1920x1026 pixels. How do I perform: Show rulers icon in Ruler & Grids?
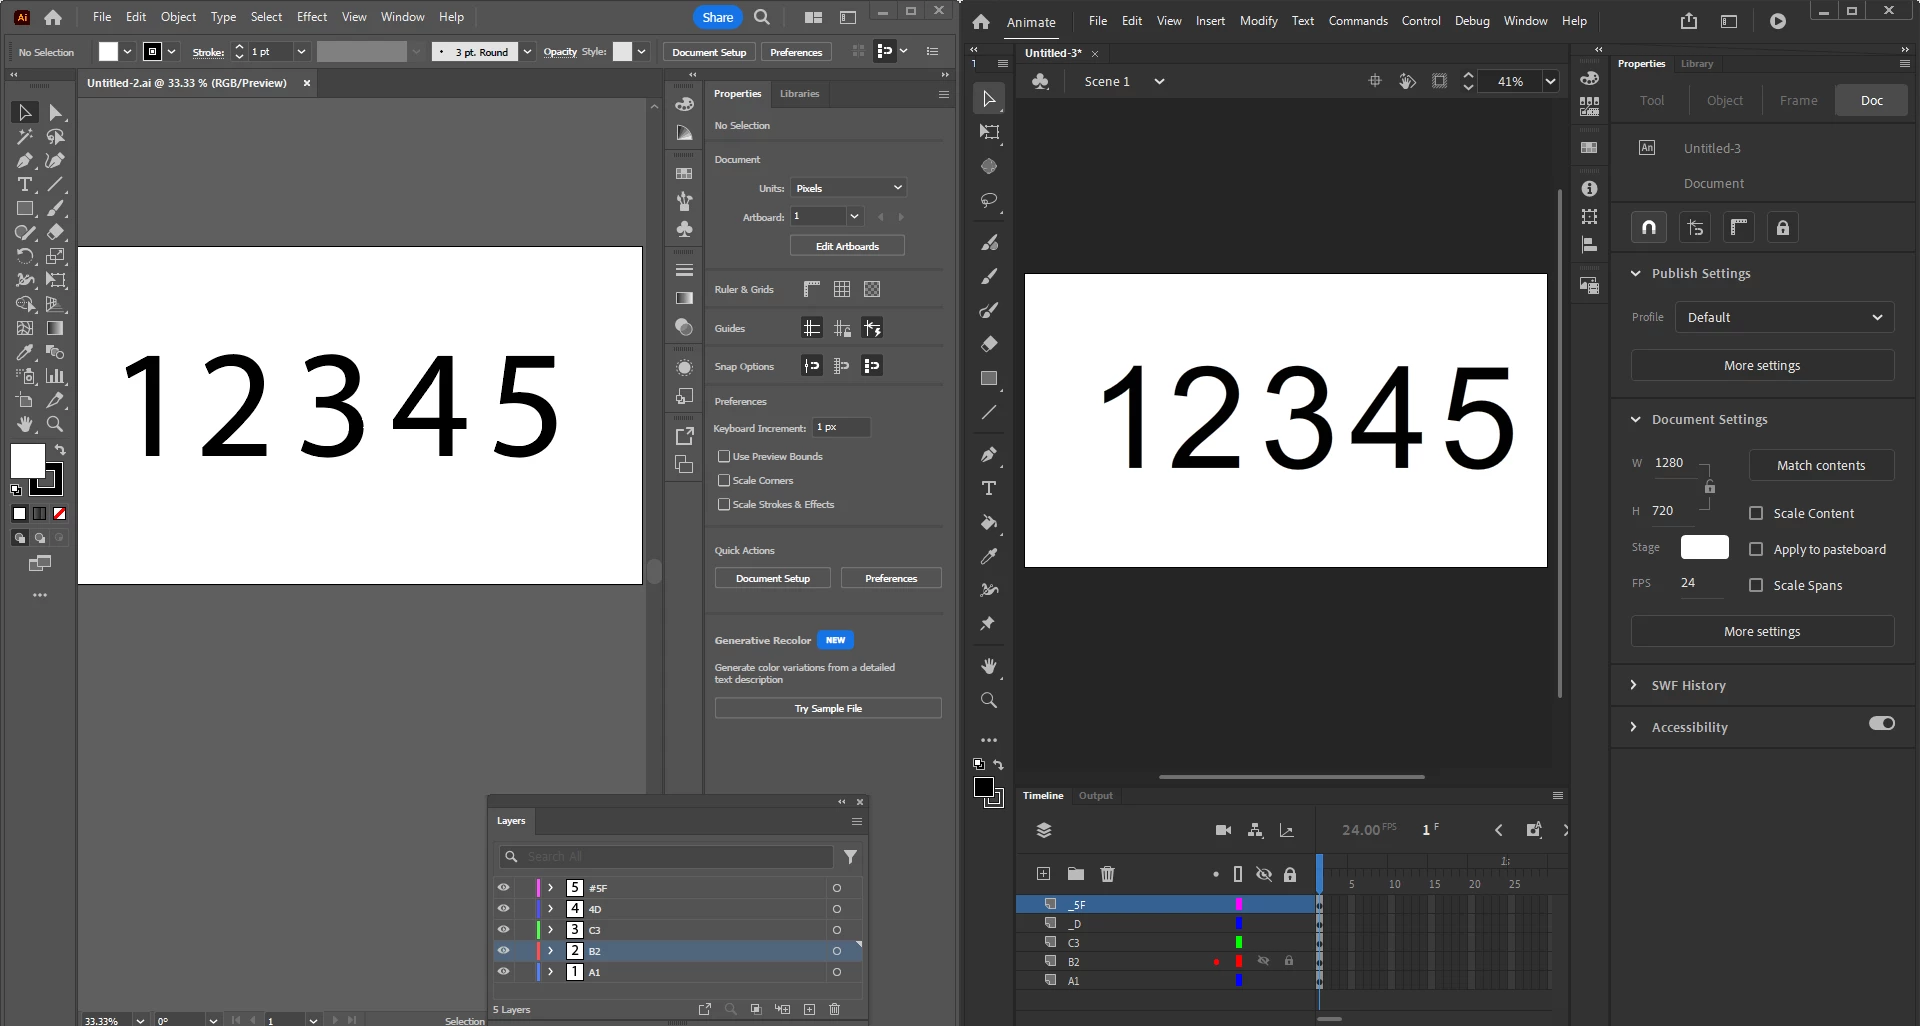coord(812,289)
